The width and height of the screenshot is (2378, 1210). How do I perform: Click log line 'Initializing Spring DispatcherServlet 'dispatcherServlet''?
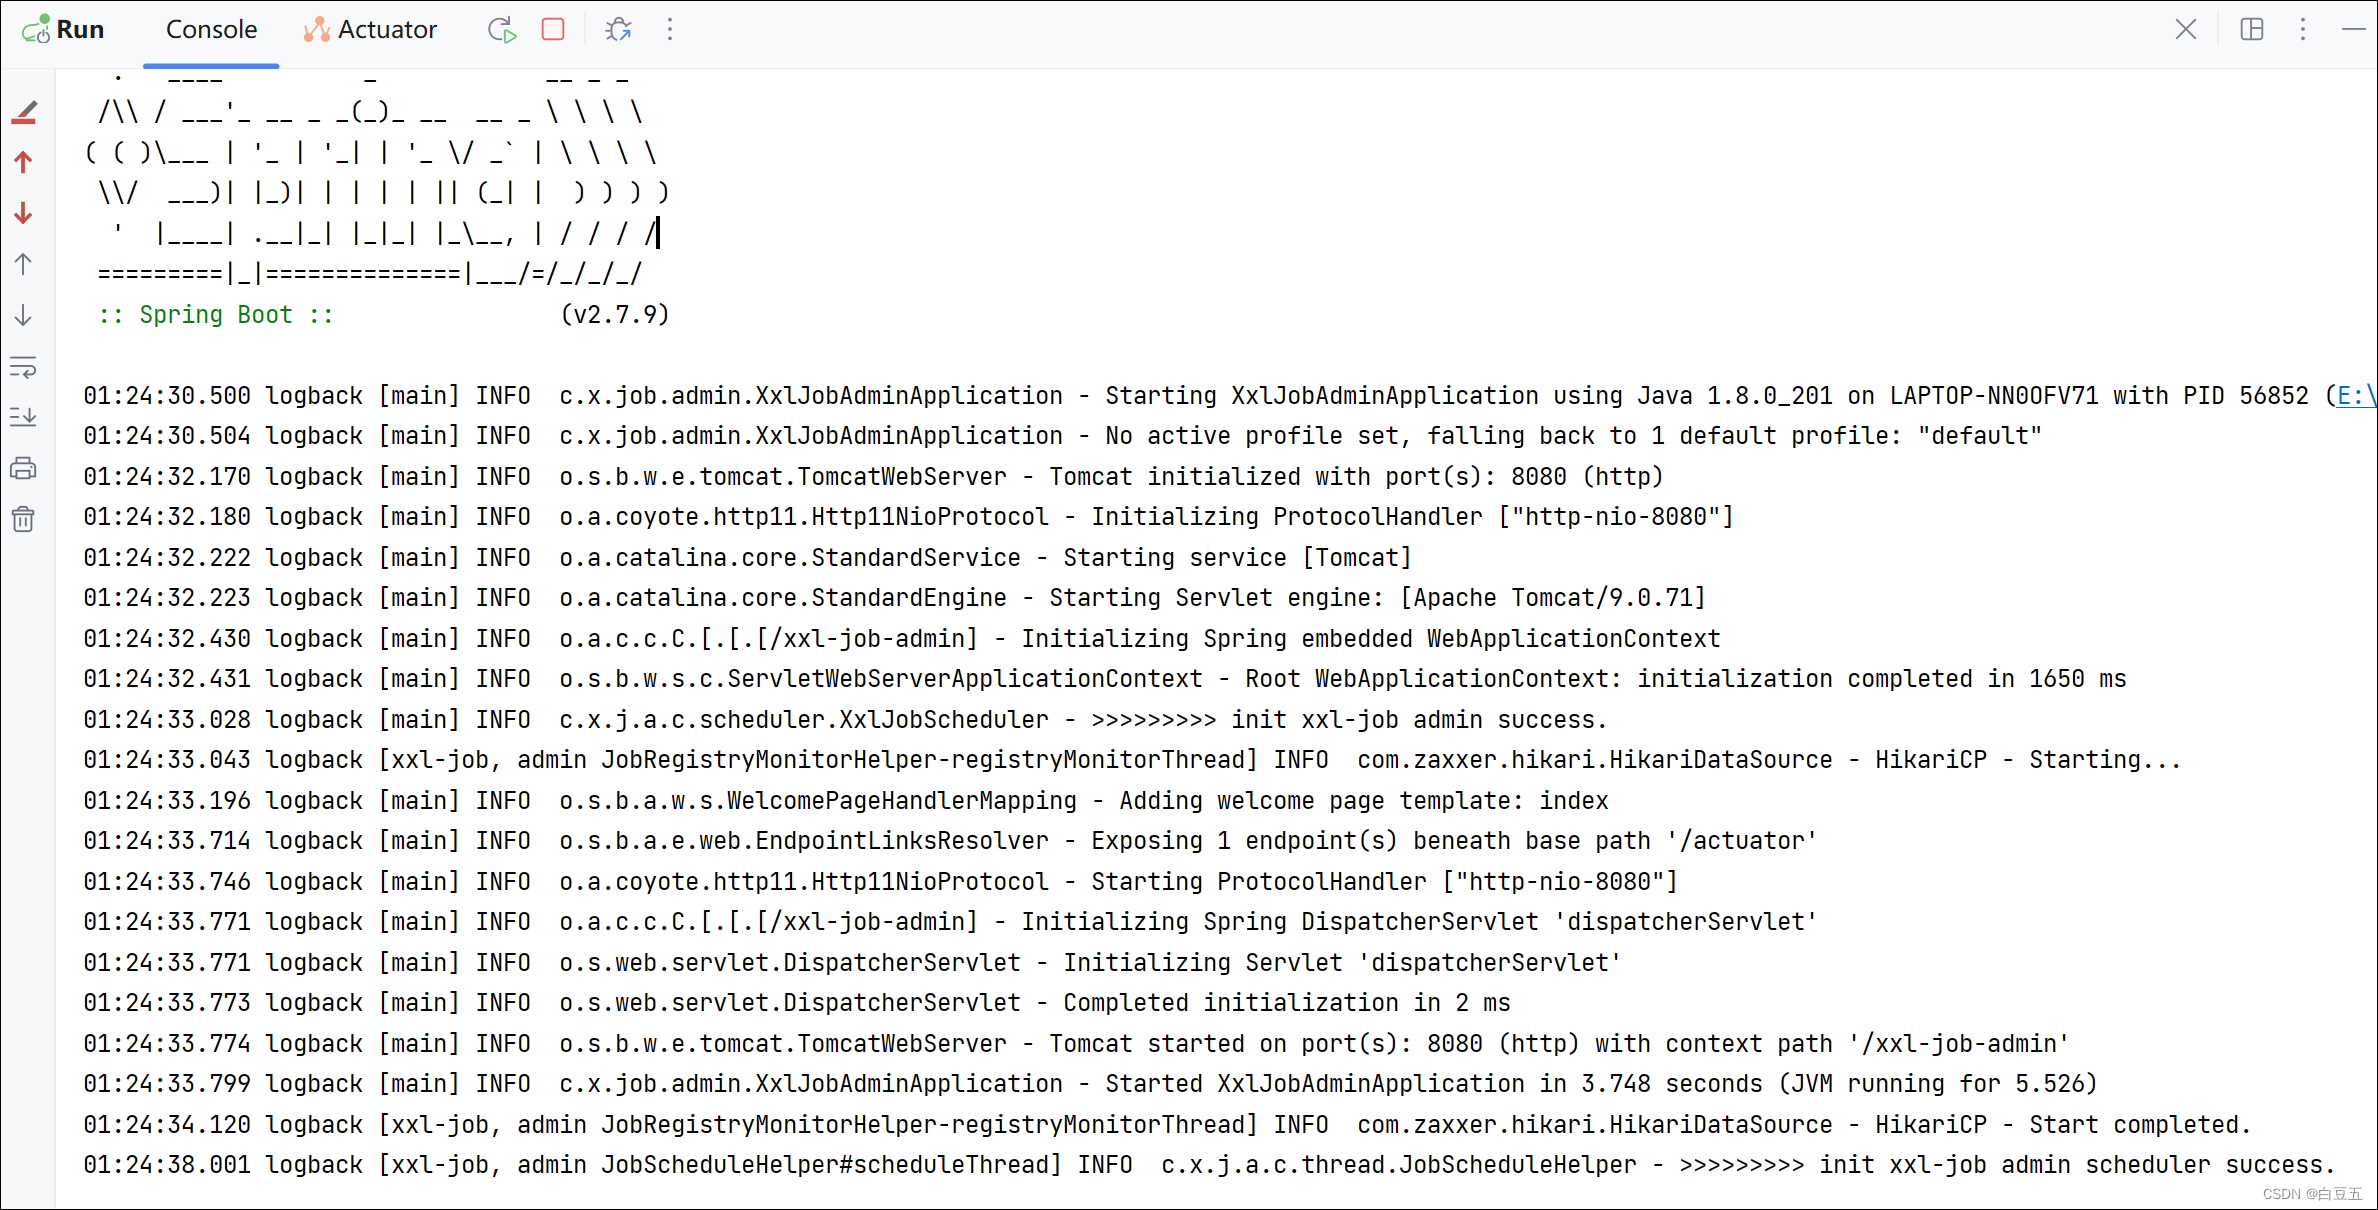[x=950, y=922]
